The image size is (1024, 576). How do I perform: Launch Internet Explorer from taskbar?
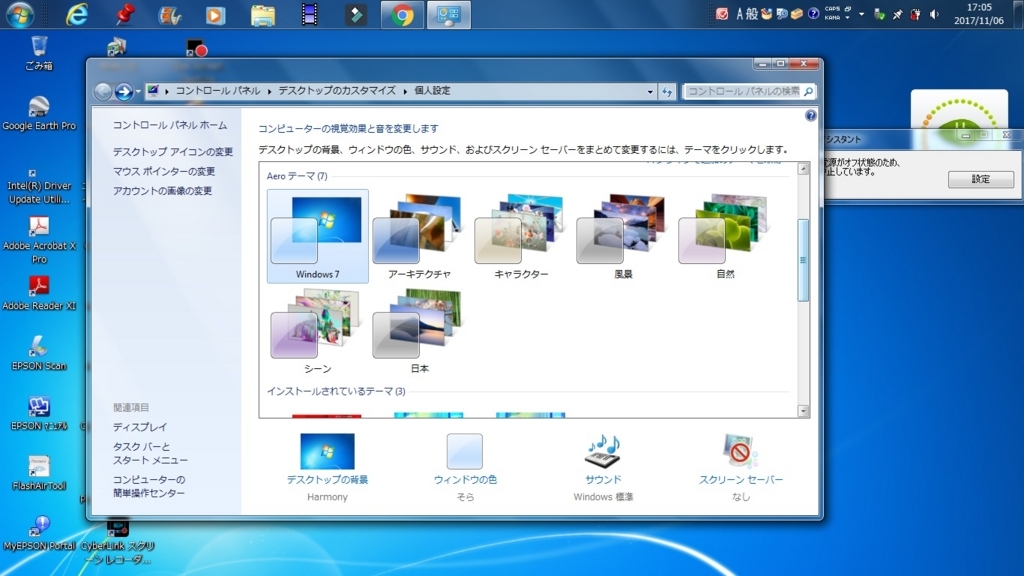(x=77, y=14)
